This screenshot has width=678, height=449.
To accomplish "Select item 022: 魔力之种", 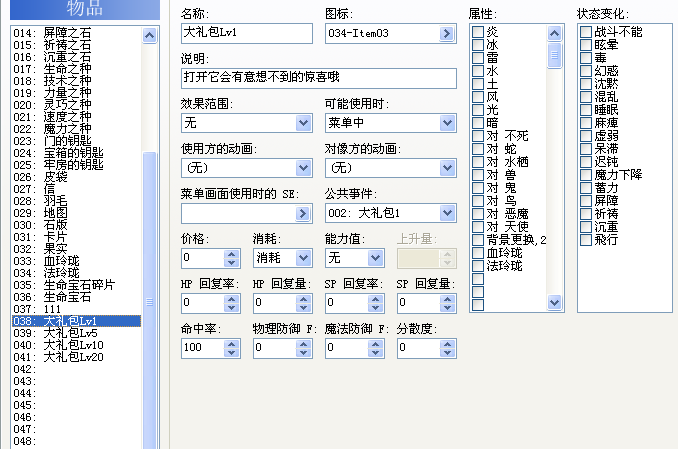I will (x=77, y=129).
